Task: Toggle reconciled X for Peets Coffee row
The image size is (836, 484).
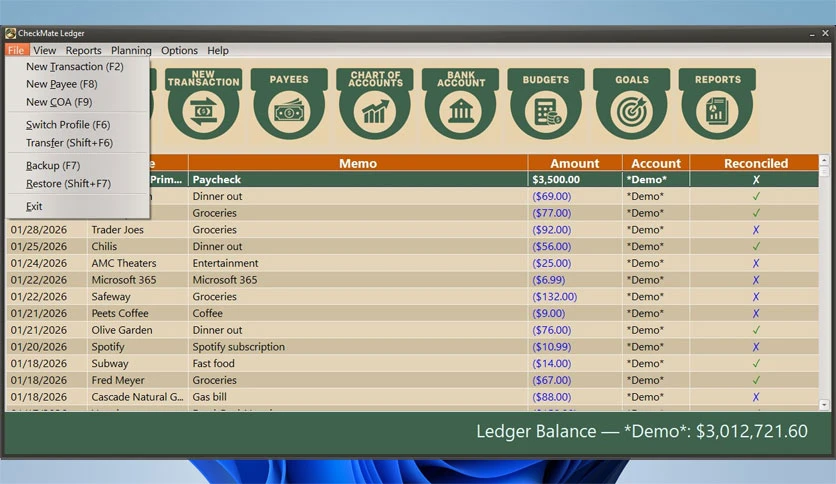Action: (x=755, y=313)
